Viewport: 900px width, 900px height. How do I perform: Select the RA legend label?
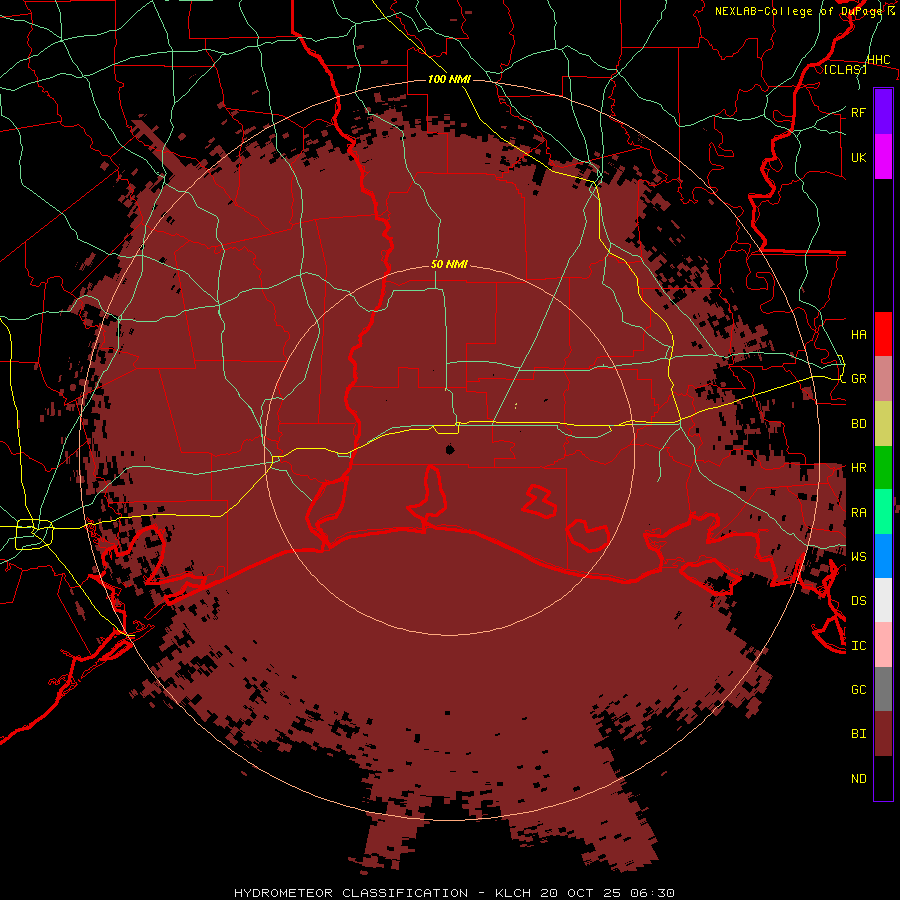click(858, 513)
